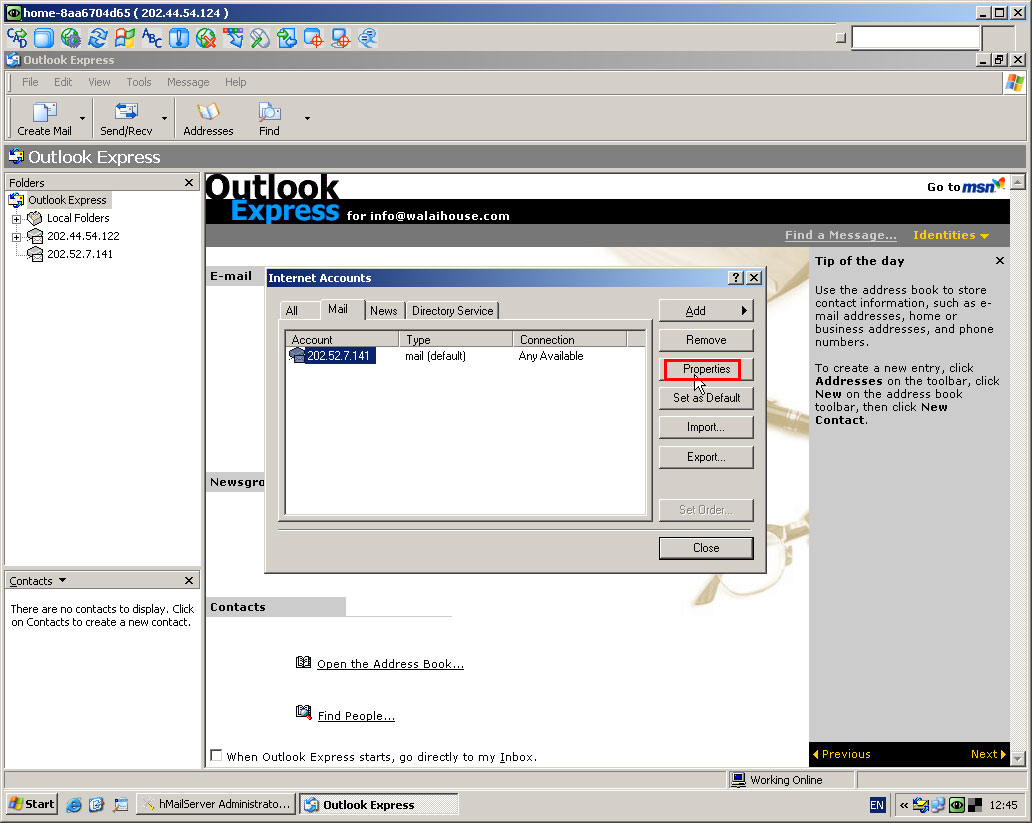Open the Address Book link
Image resolution: width=1032 pixels, height=823 pixels.
[x=390, y=664]
